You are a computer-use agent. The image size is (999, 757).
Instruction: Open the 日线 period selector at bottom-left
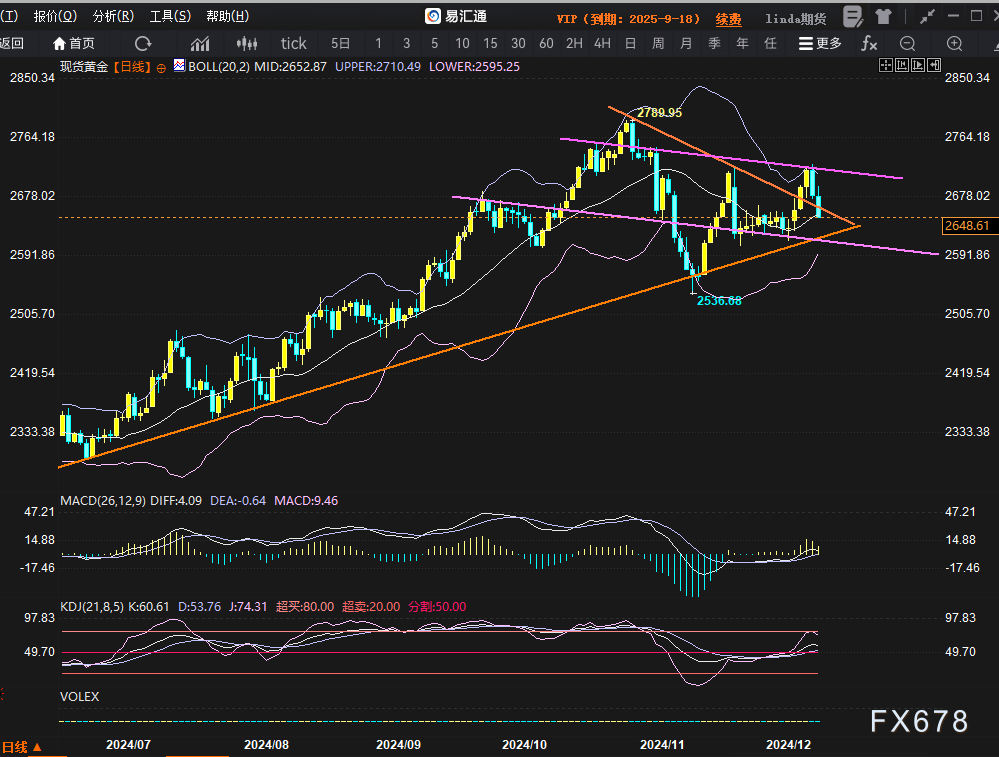(22, 746)
